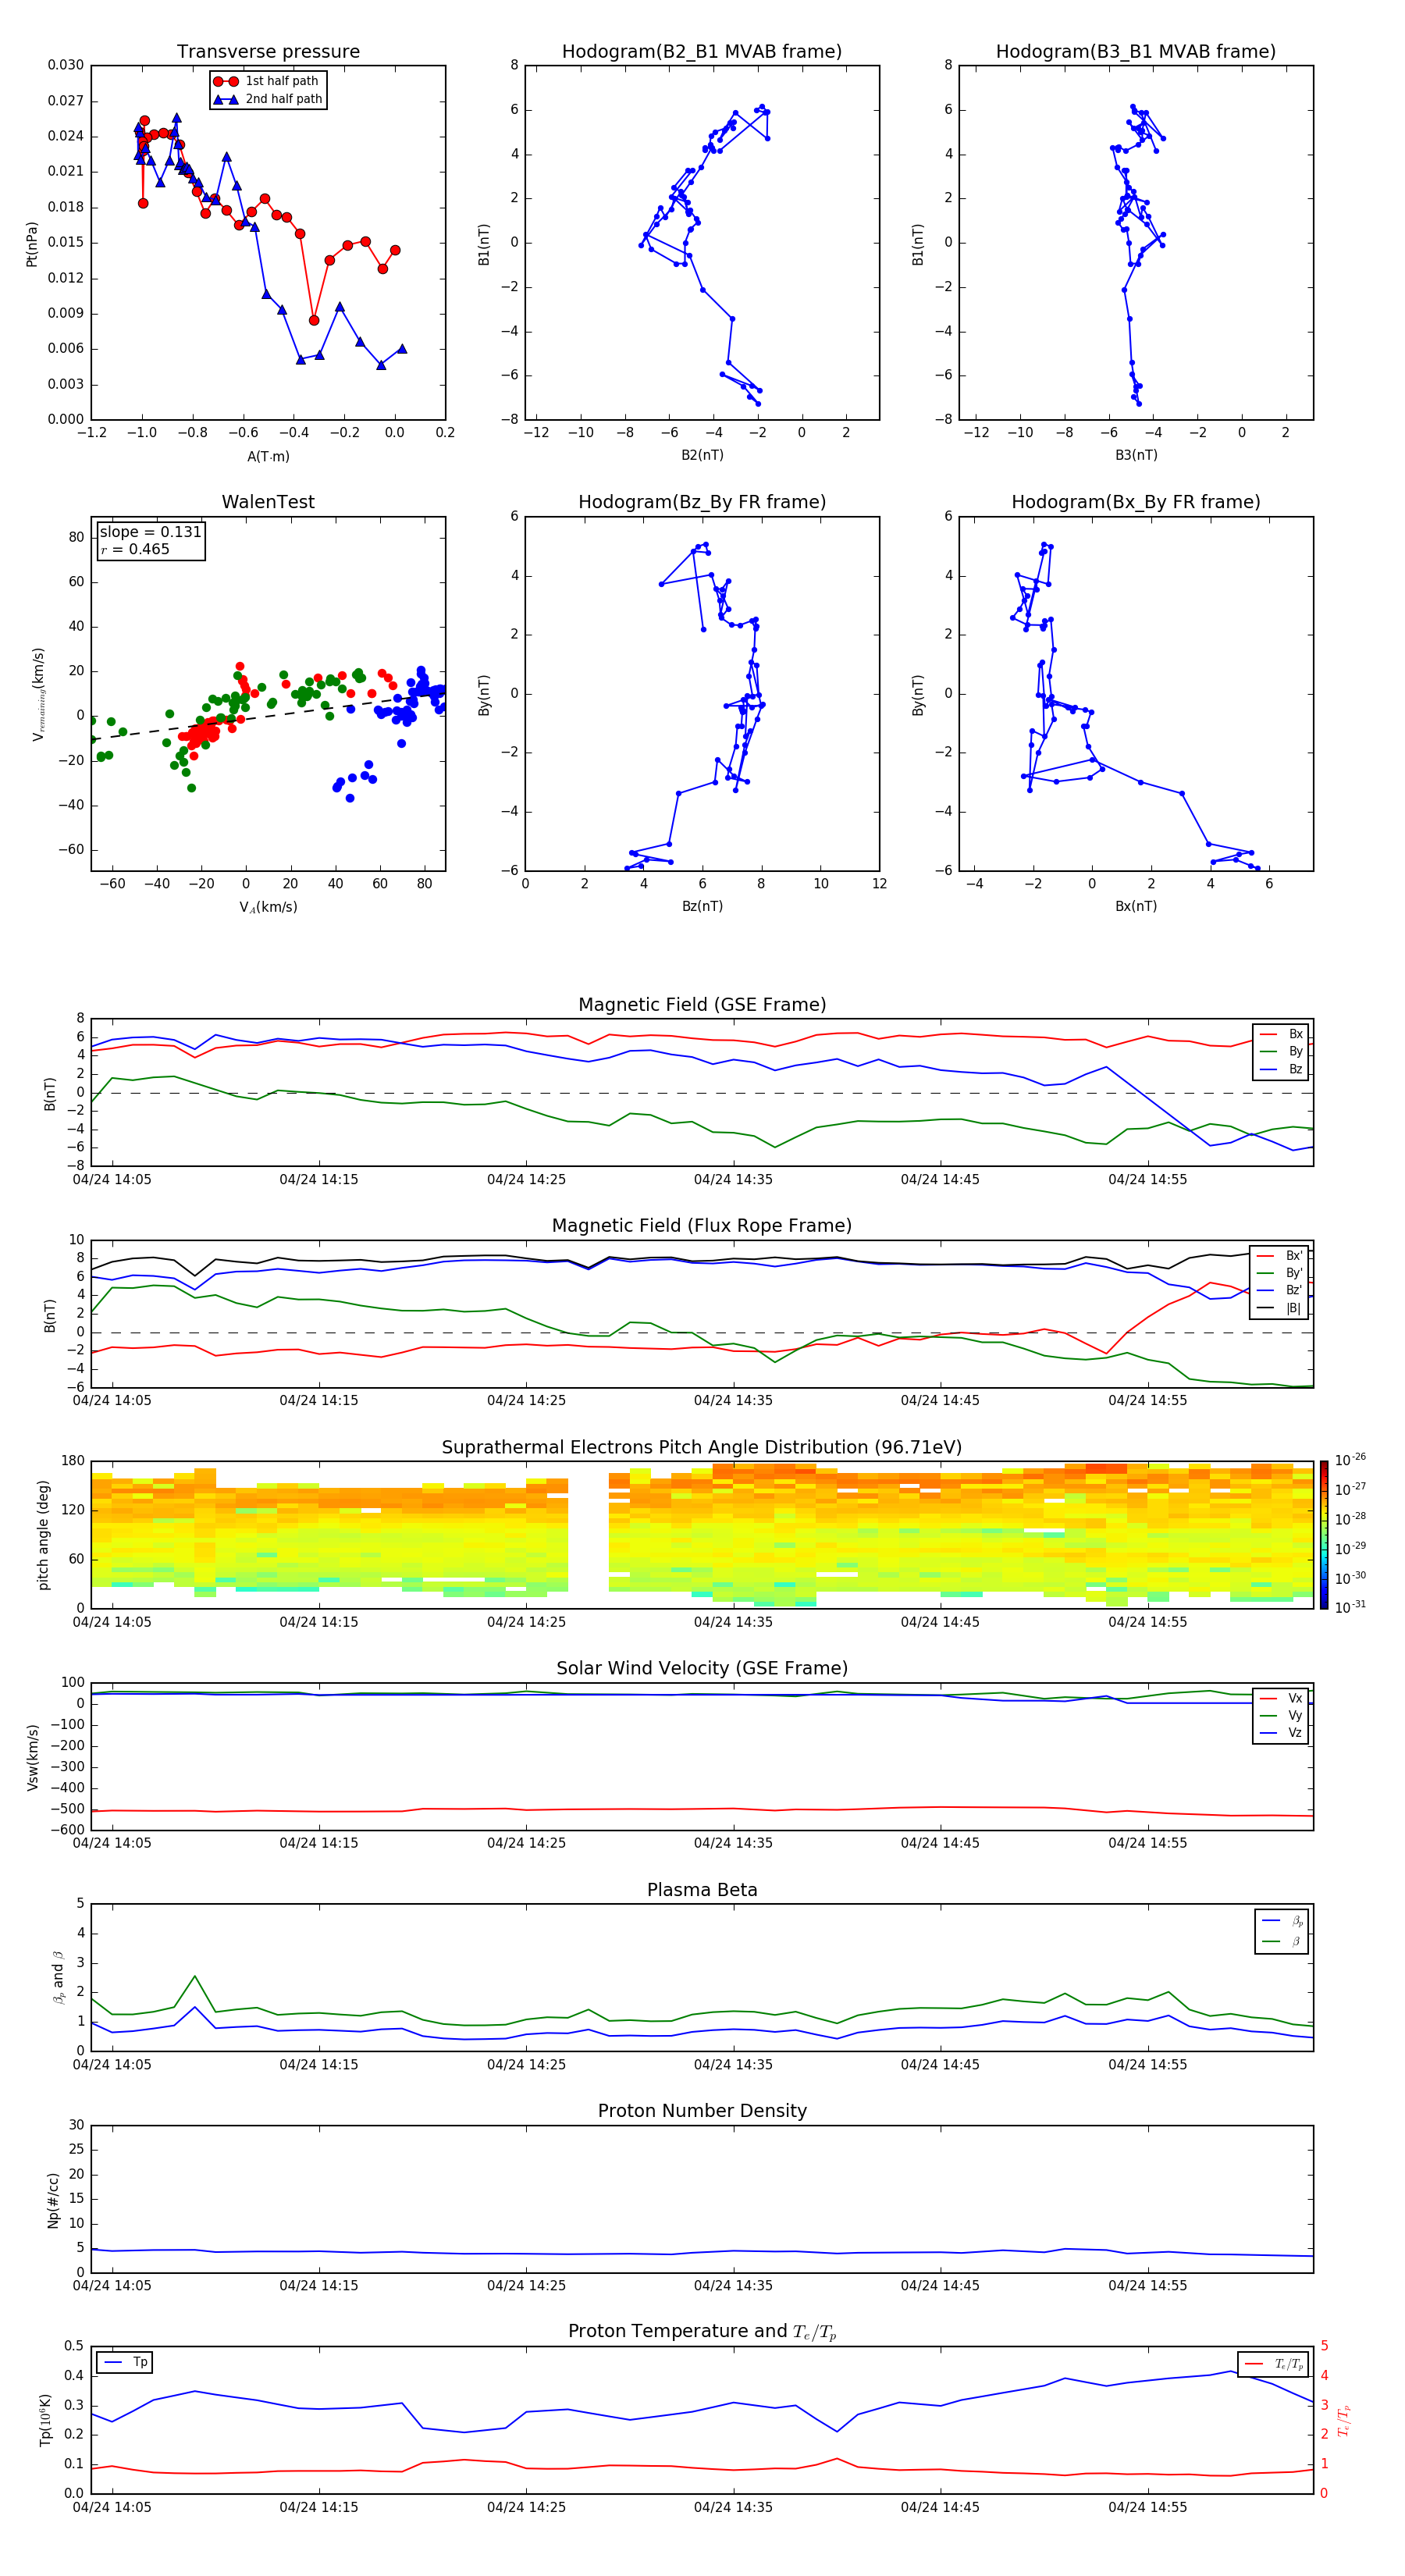Select the β entry in the Plasma Beta legend

click(1282, 1941)
